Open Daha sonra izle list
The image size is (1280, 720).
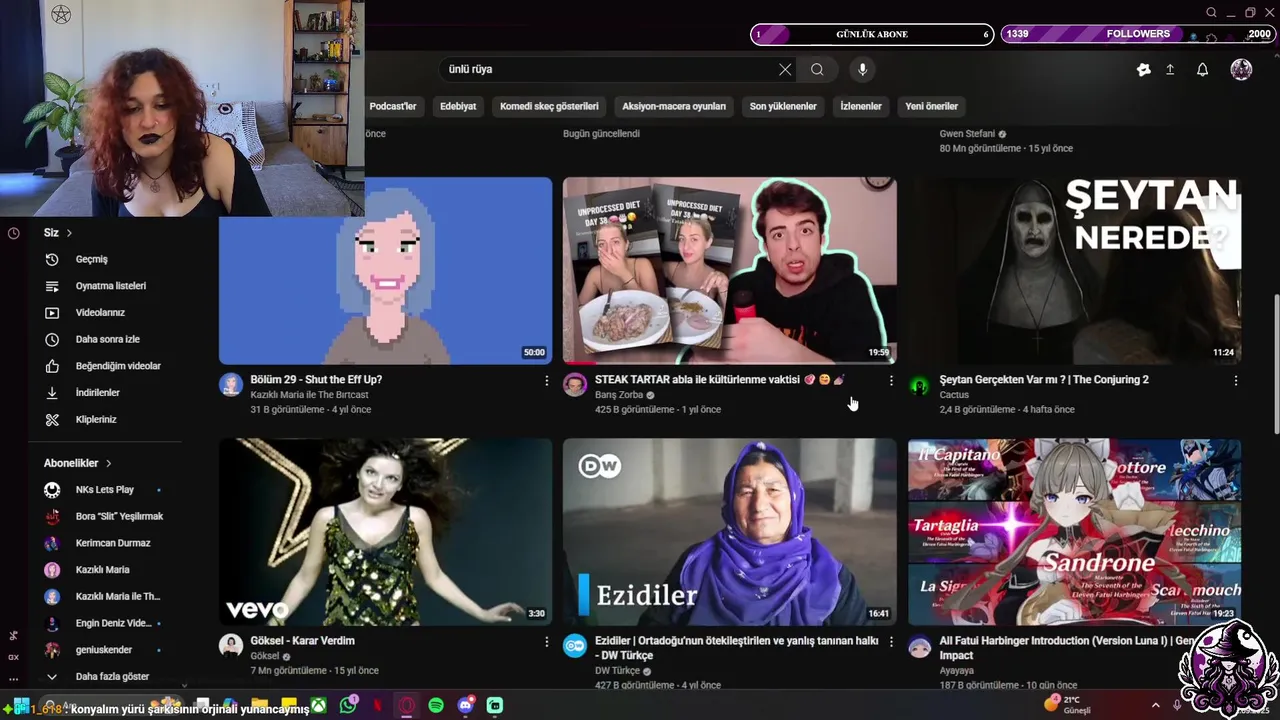pos(105,339)
